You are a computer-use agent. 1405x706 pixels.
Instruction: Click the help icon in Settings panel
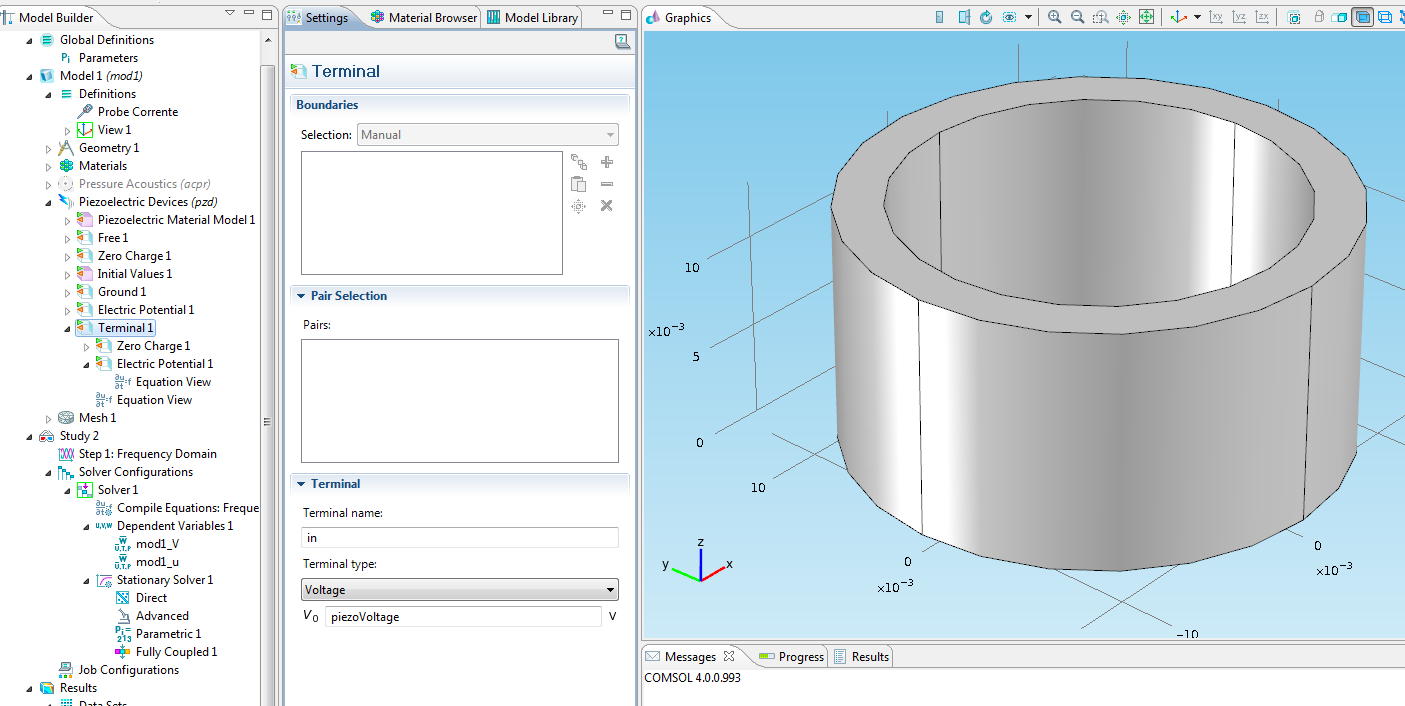tap(622, 41)
